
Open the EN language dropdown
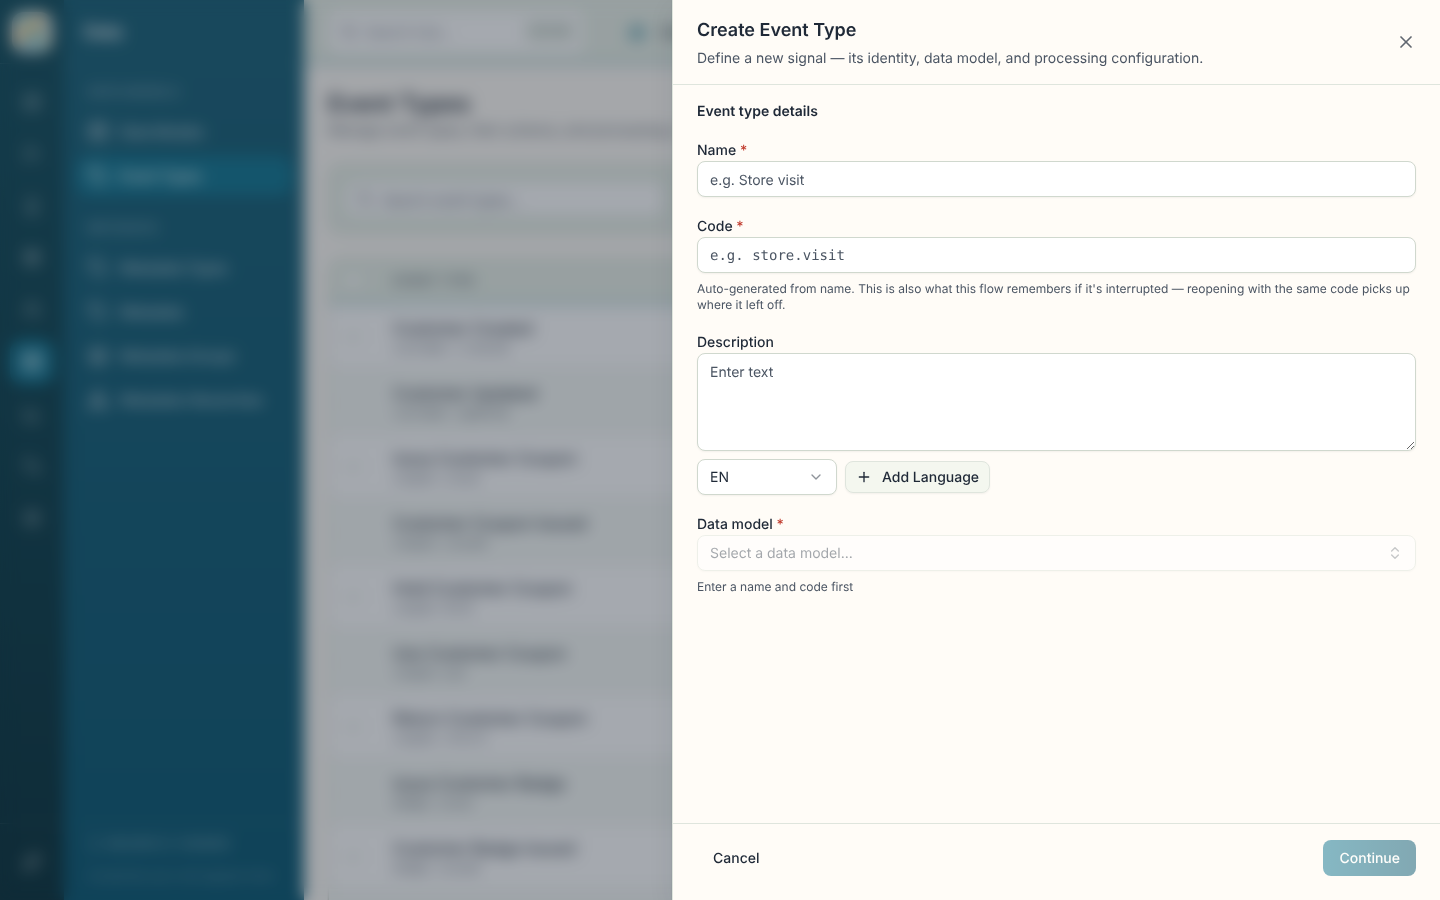767,477
